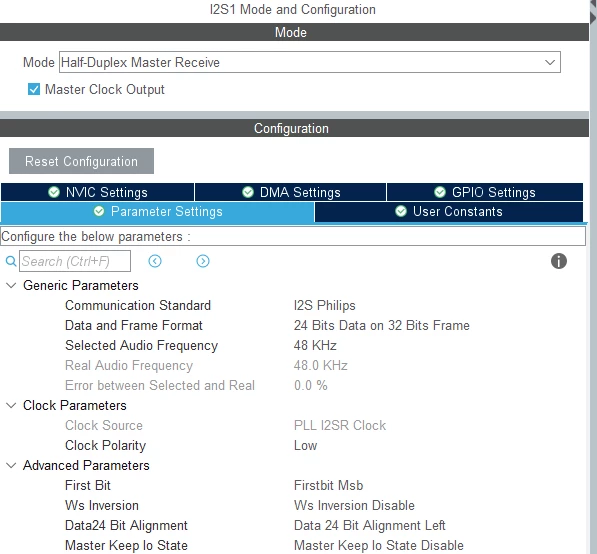Click the I2S1 Mode and Configuration title
Viewport: 597px width, 554px height.
pos(292,9)
